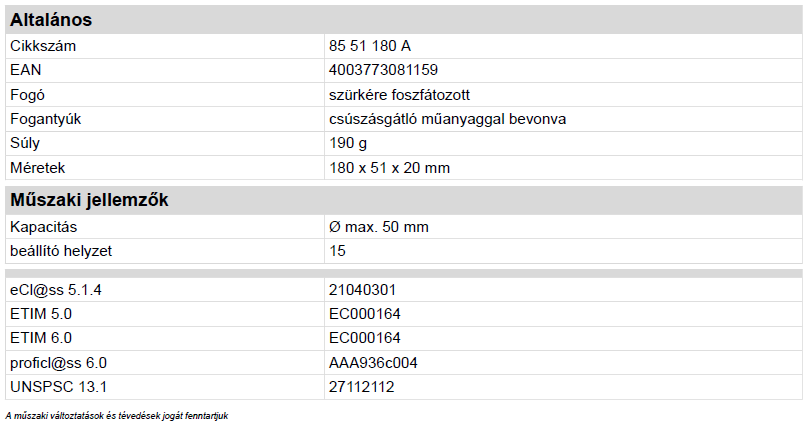Viewport: 811px width, 427px height.
Task: Click the ETIM 5.0 row label
Action: pos(41,314)
